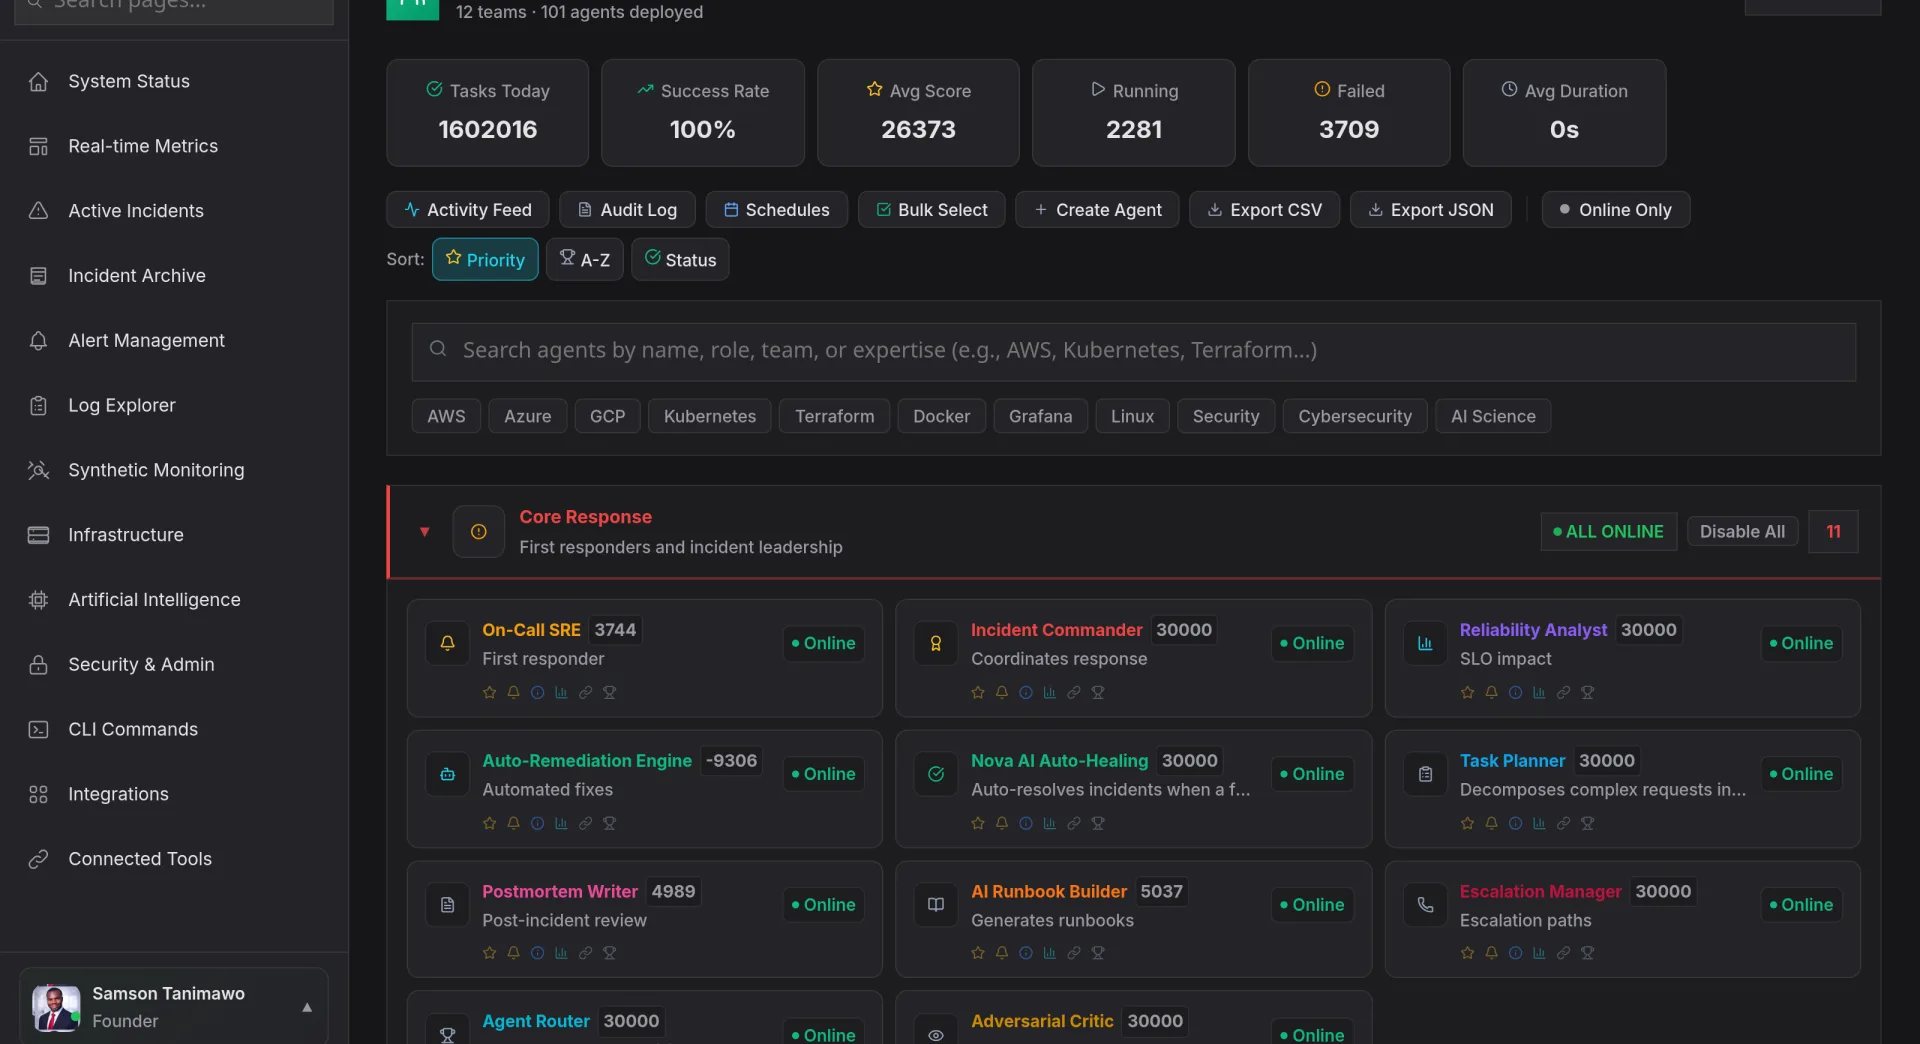This screenshot has width=1920, height=1044.
Task: Expand Samson Tanimawo user menu arrow
Action: [307, 1008]
